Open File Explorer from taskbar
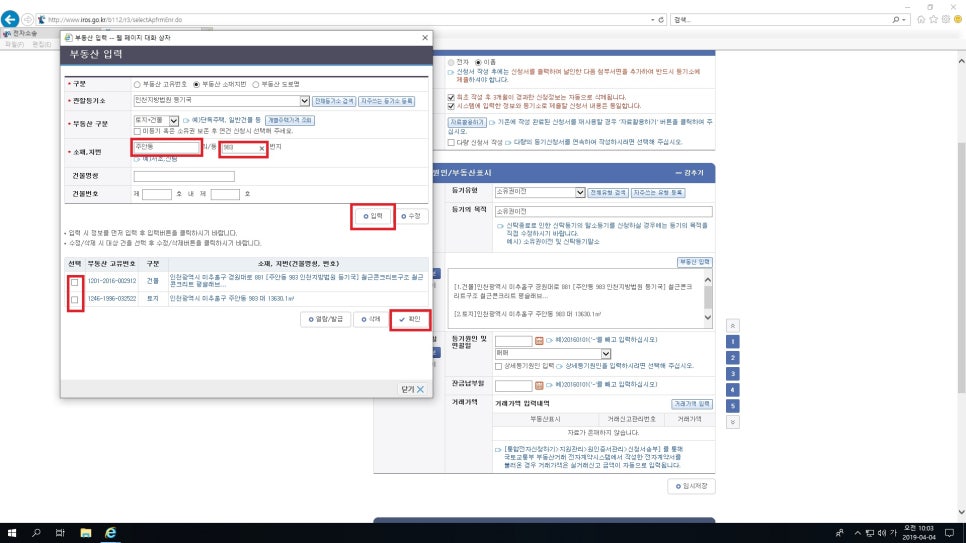 pyautogui.click(x=86, y=533)
